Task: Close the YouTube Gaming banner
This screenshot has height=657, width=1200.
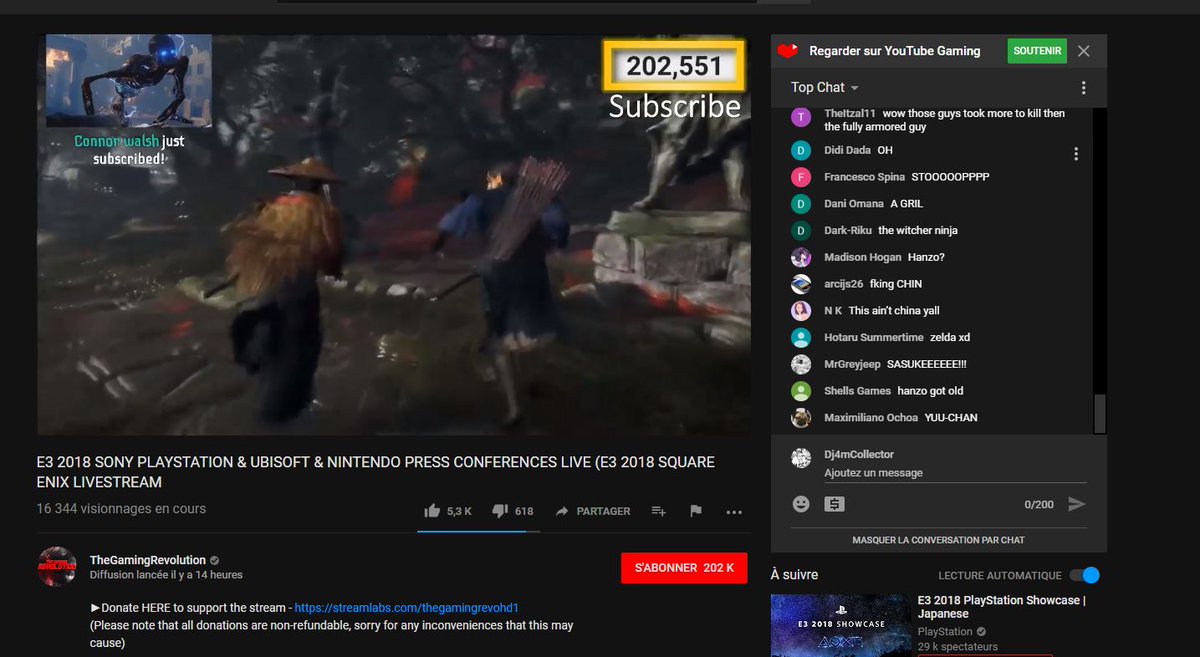Action: click(x=1084, y=51)
